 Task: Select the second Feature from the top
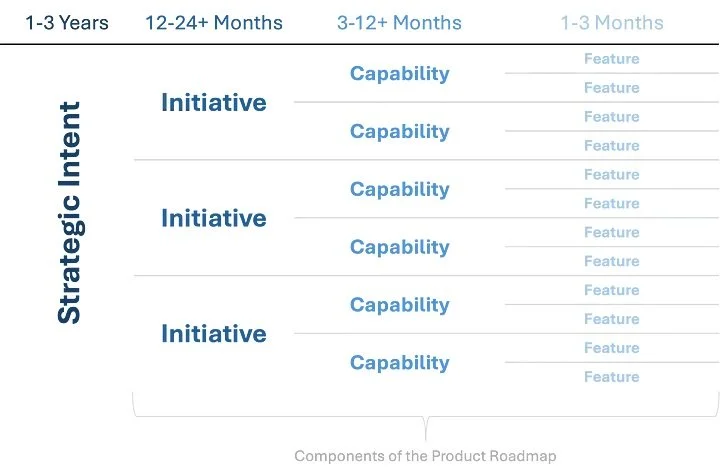click(x=611, y=88)
